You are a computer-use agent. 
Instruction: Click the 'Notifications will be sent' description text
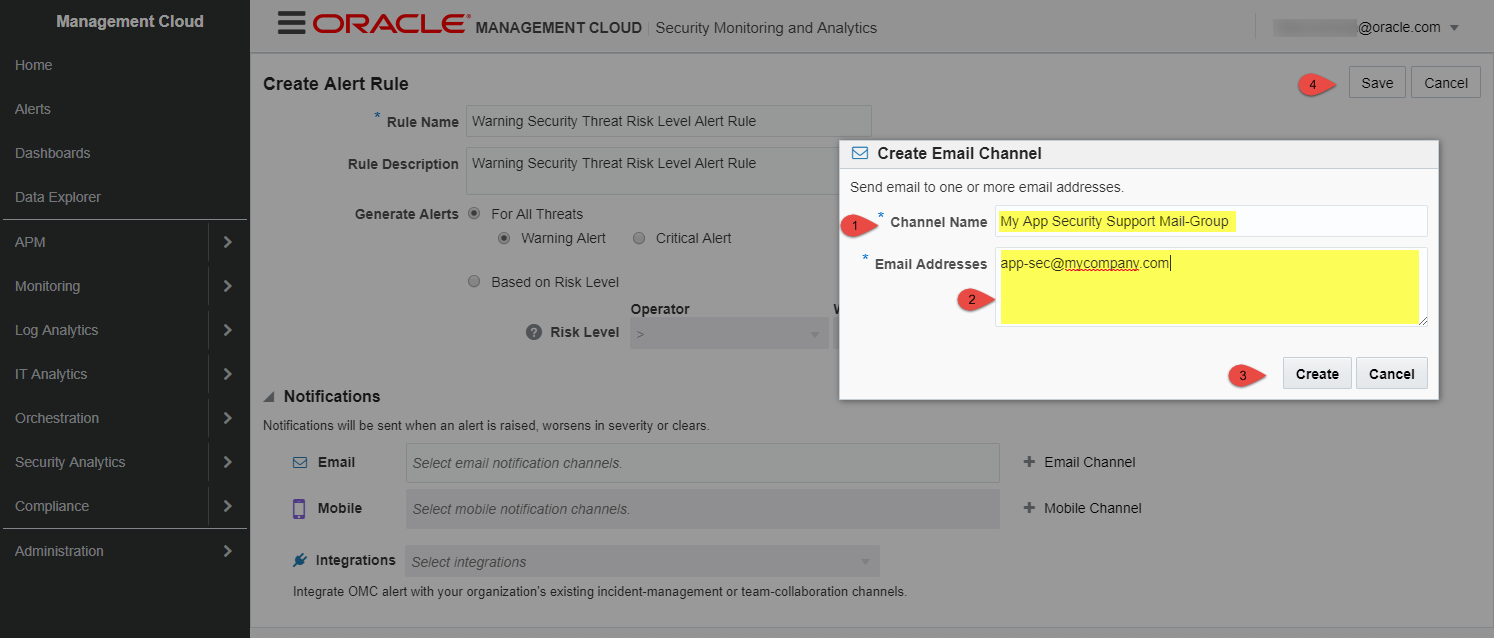(x=486, y=425)
